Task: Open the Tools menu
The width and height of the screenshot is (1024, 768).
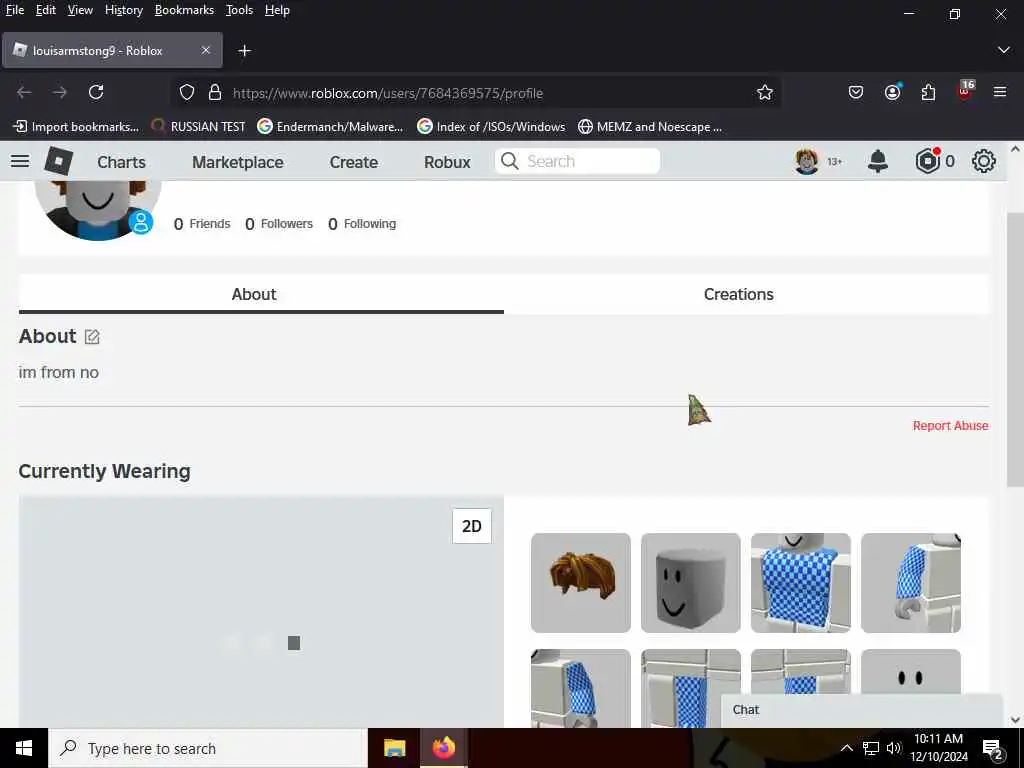Action: click(239, 10)
